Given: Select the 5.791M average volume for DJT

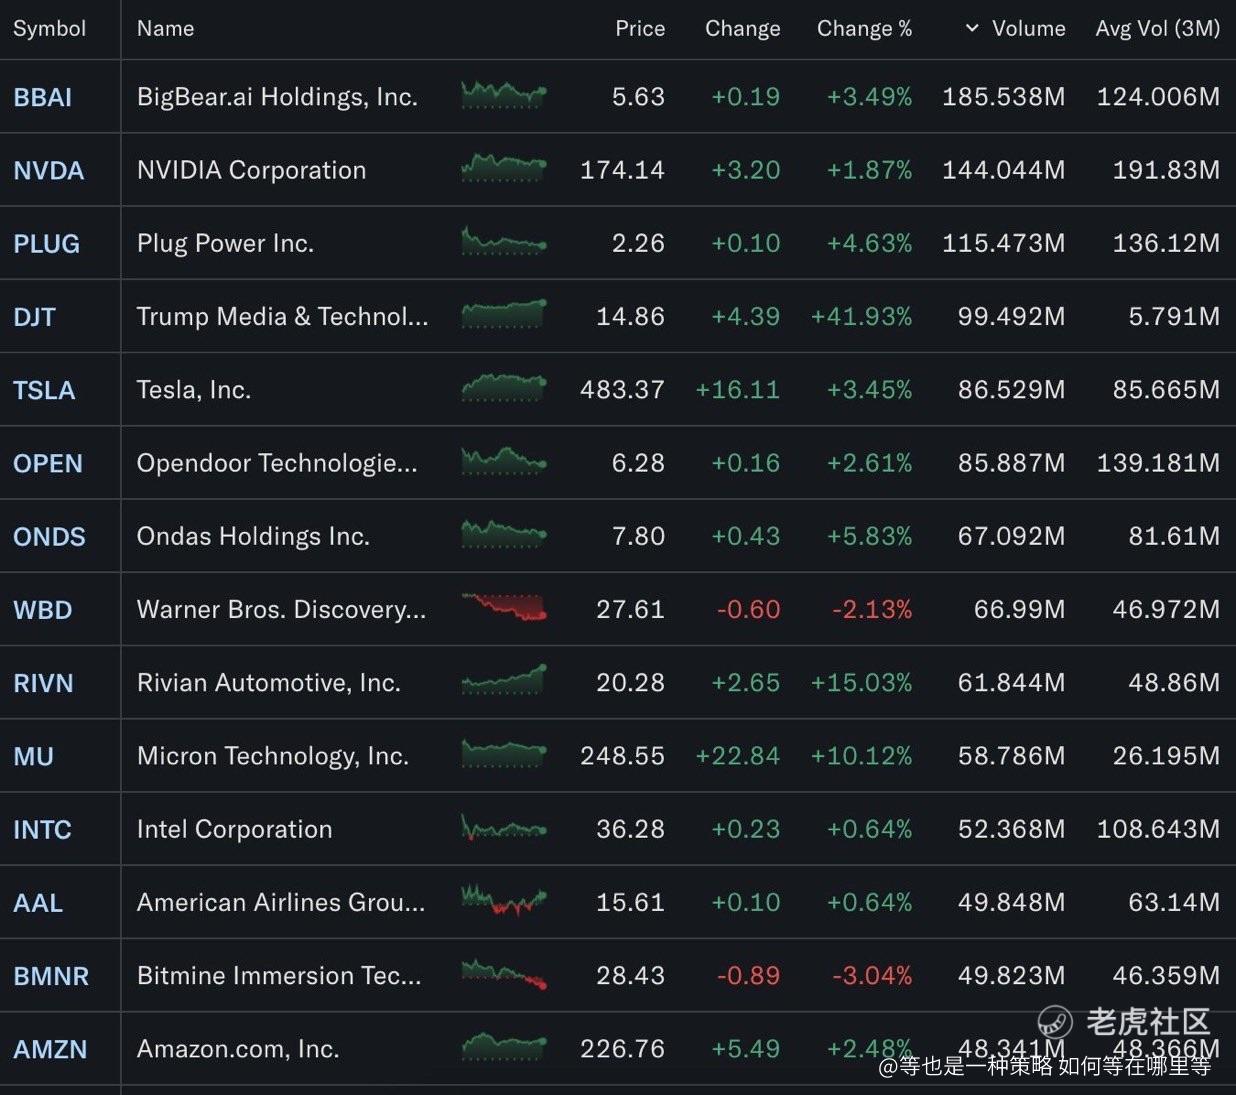Looking at the screenshot, I should 1175,317.
